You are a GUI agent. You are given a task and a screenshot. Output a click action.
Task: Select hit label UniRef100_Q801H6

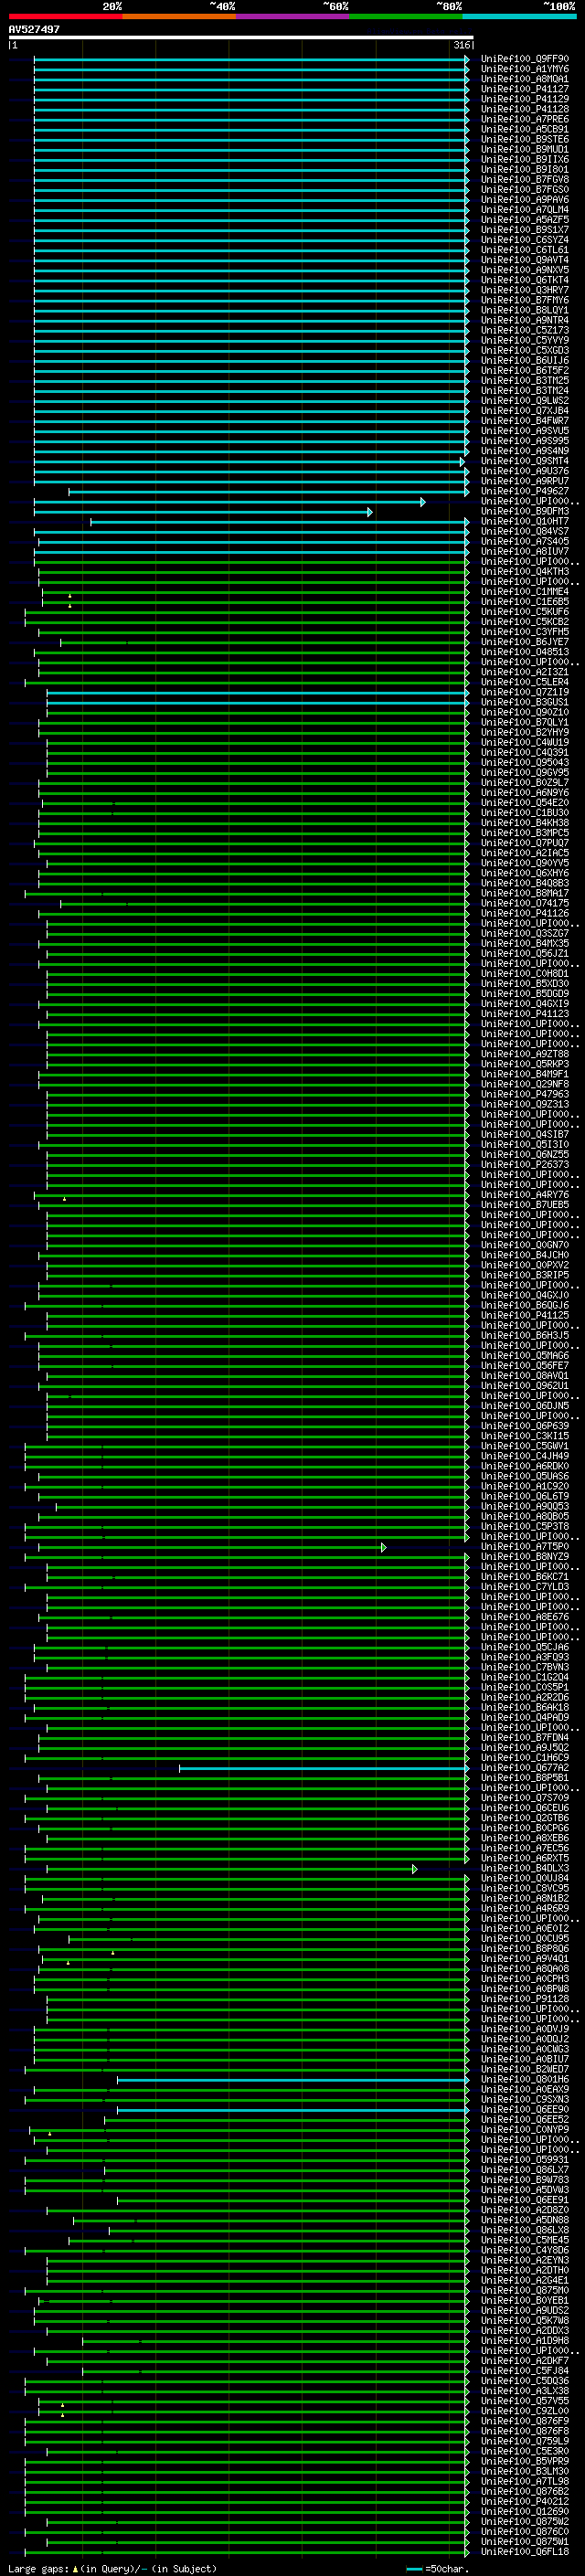(x=524, y=2080)
